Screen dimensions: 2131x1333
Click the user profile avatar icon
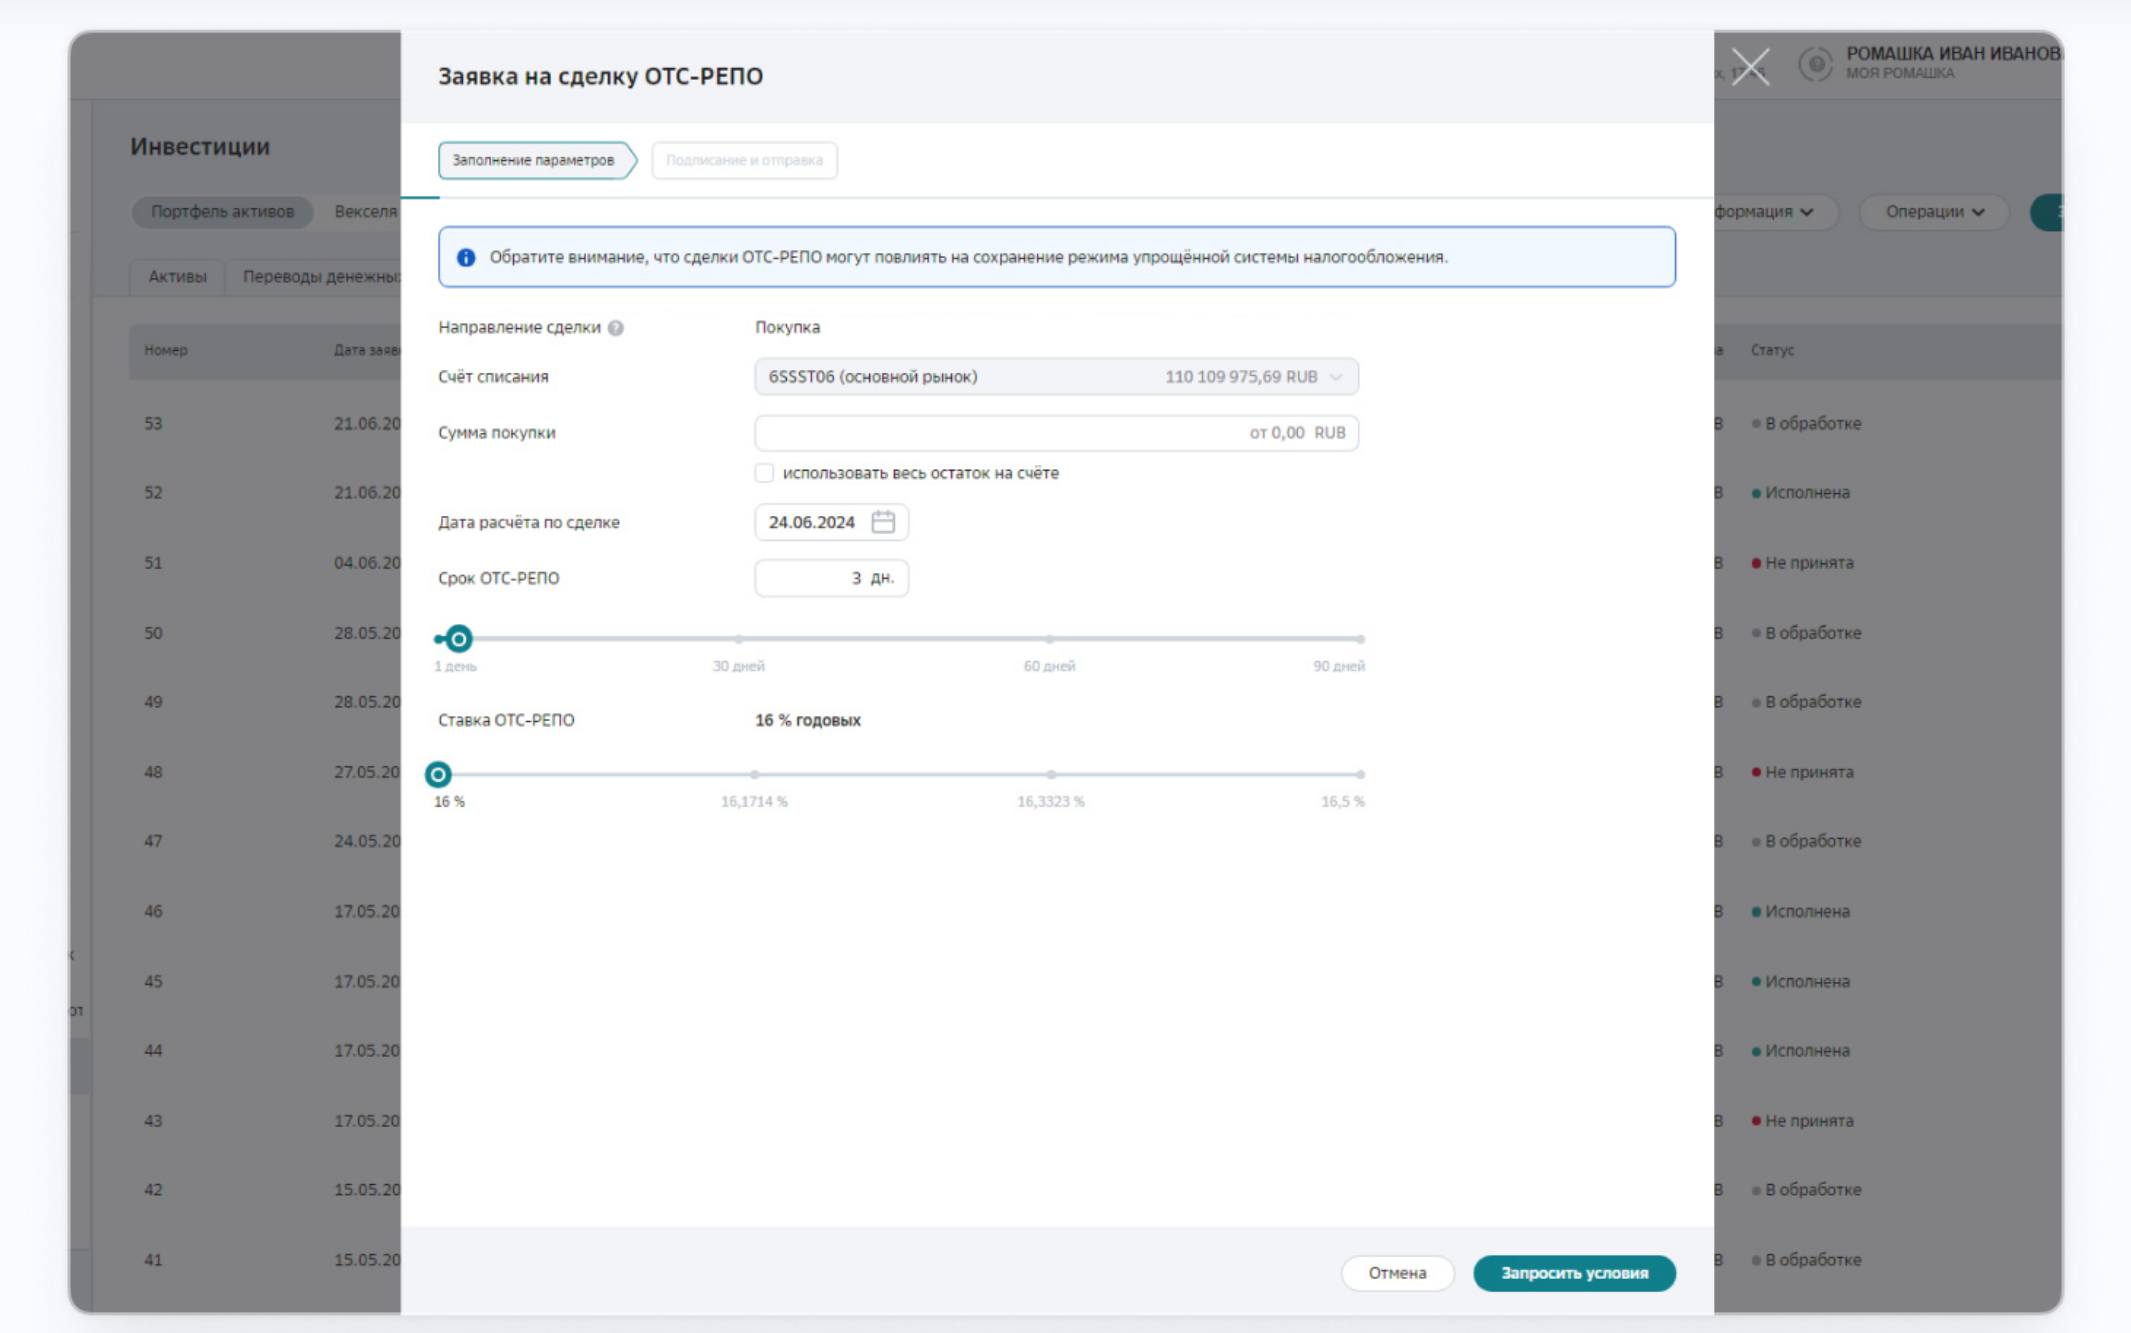pos(1816,64)
